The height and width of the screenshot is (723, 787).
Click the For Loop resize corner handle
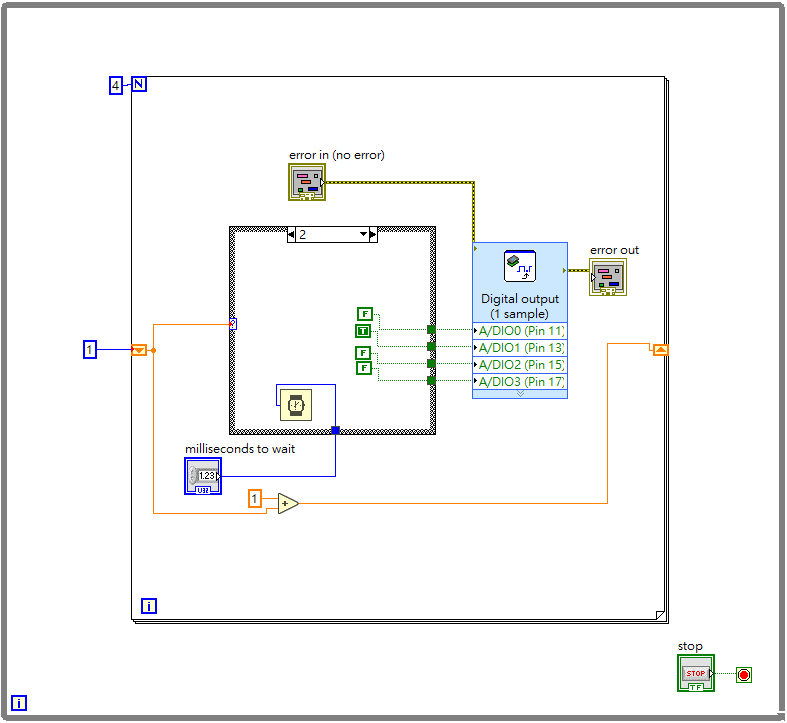[660, 615]
